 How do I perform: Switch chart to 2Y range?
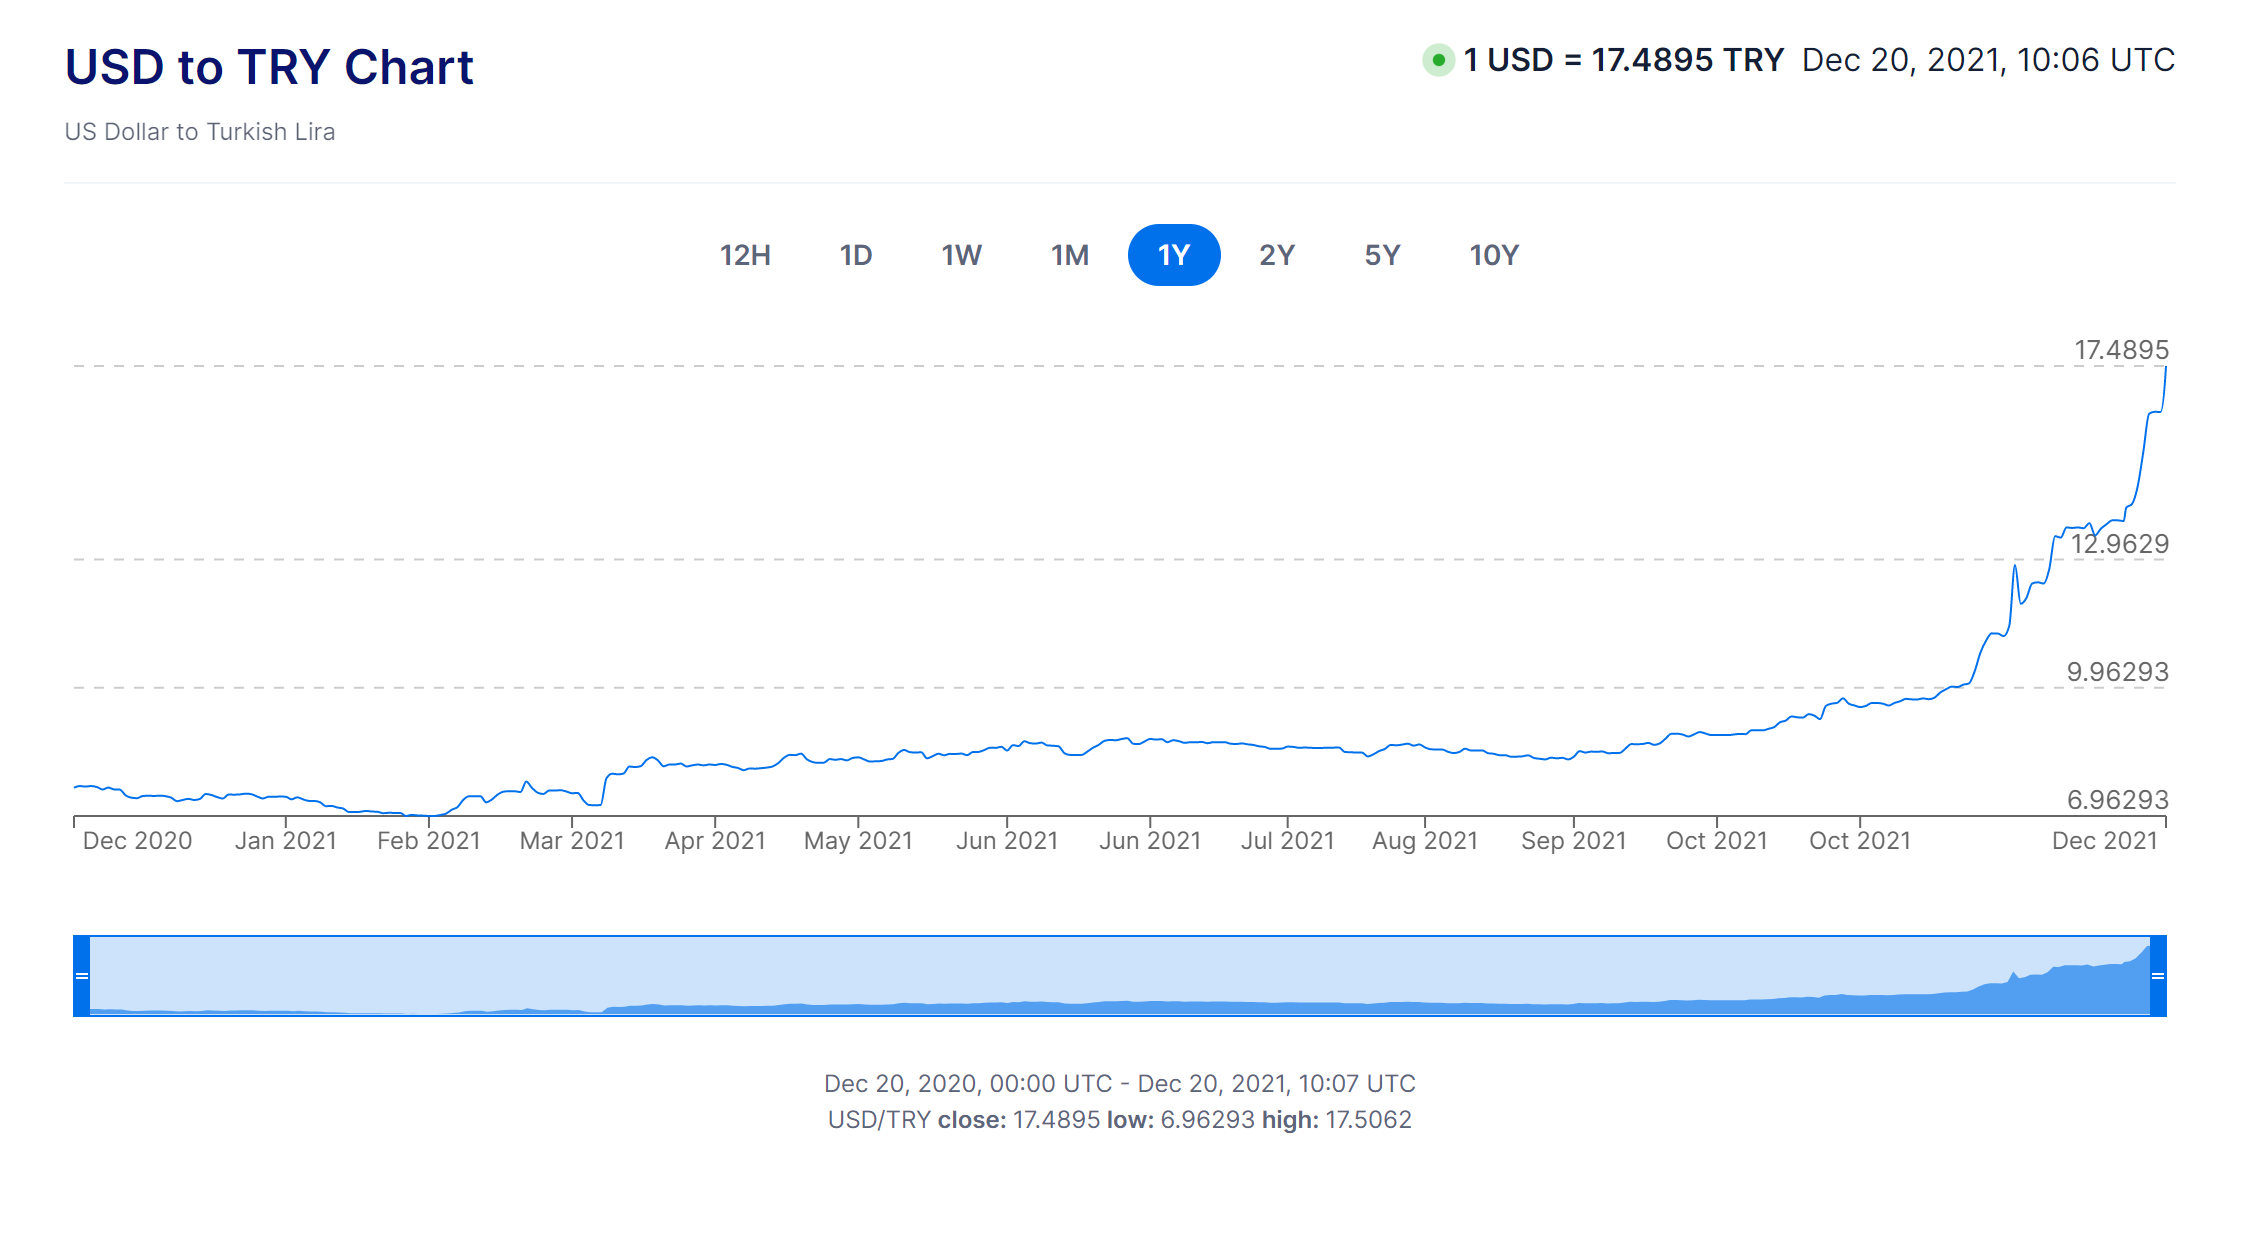(1276, 255)
